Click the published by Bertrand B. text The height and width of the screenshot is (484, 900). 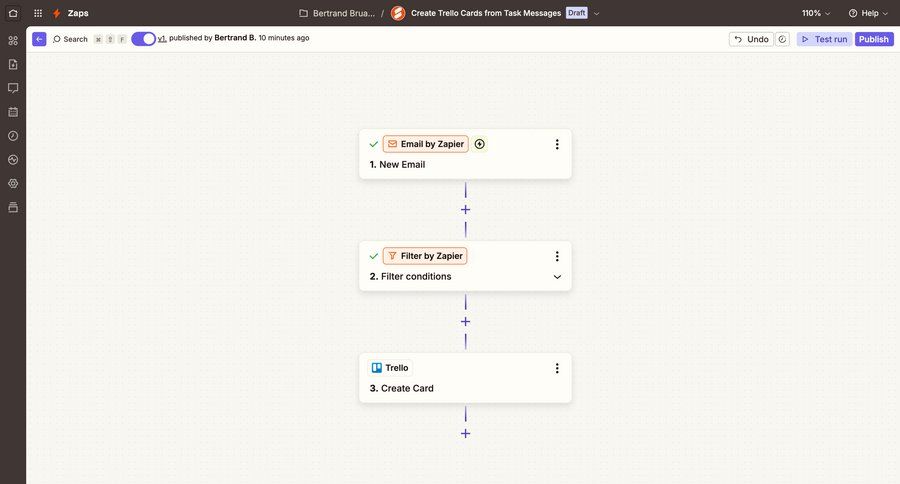point(212,38)
